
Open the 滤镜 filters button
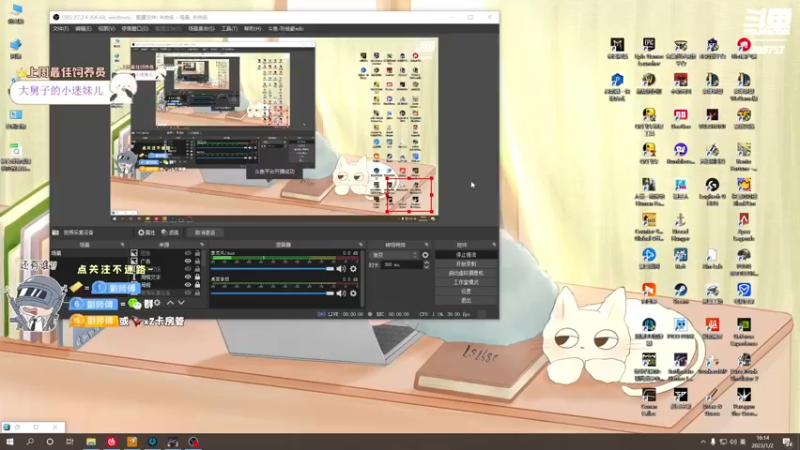(x=170, y=233)
